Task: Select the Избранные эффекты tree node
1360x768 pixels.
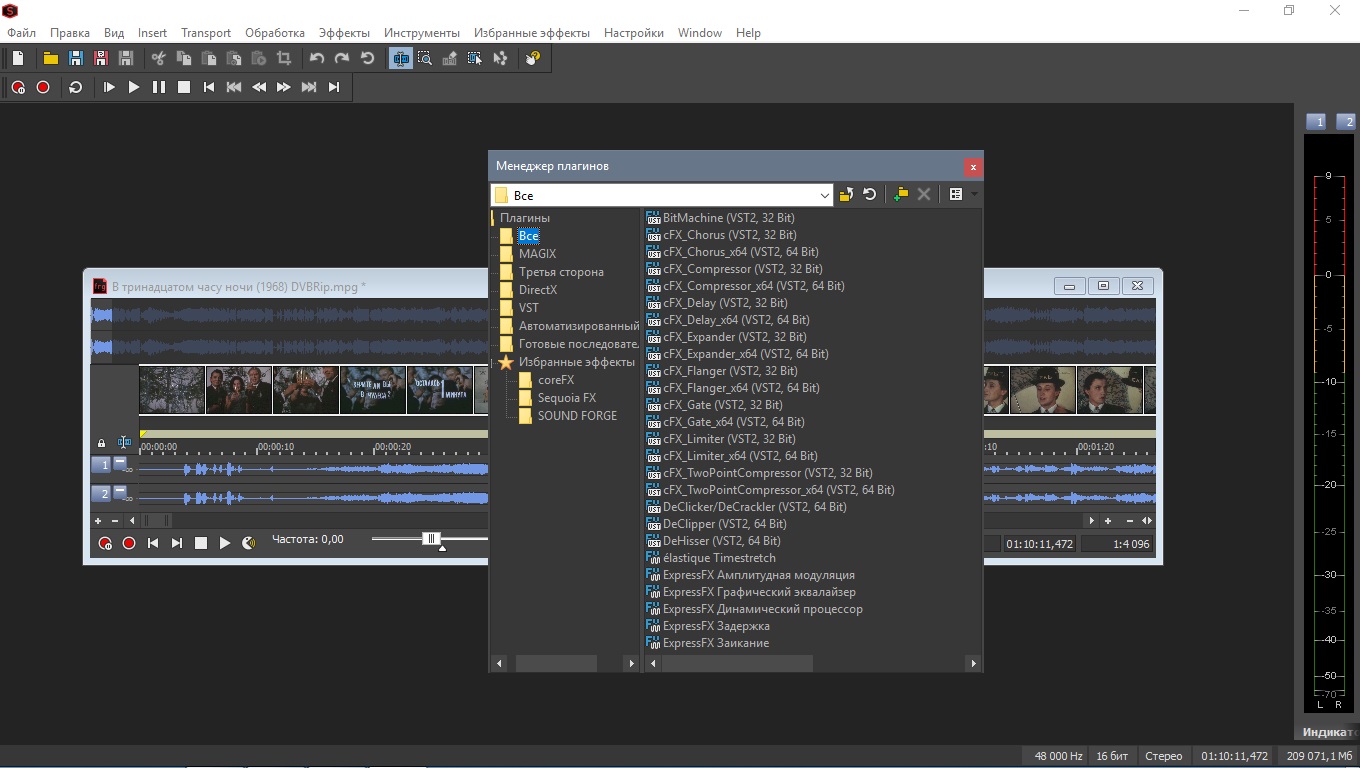Action: (x=576, y=362)
